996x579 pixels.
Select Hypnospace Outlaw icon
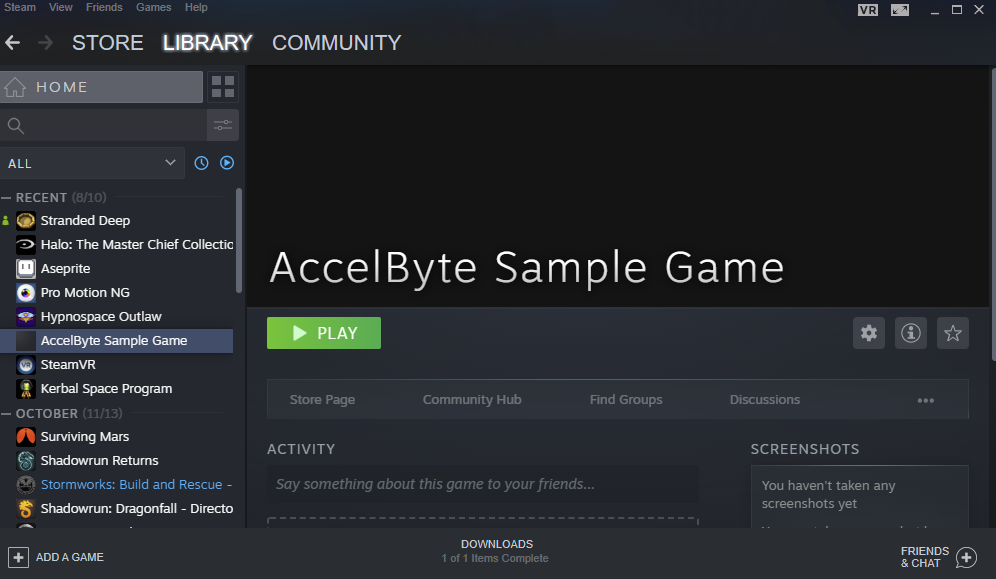point(25,317)
